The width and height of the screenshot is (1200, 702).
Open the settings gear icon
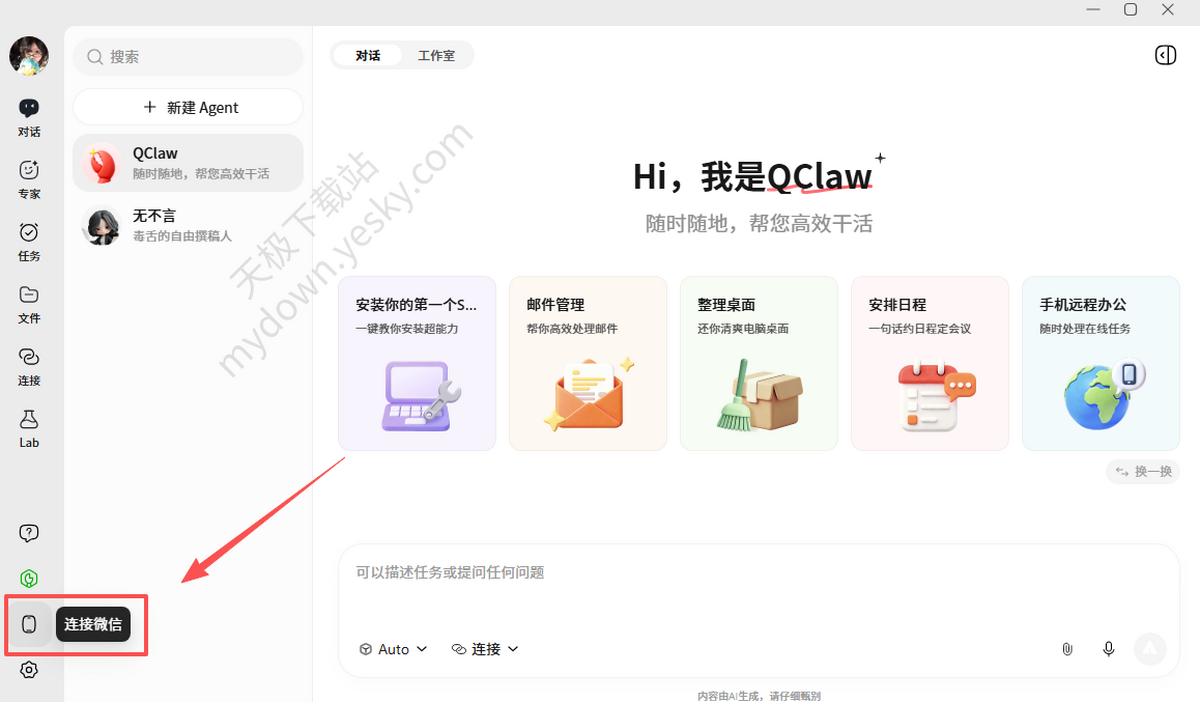coord(29,670)
